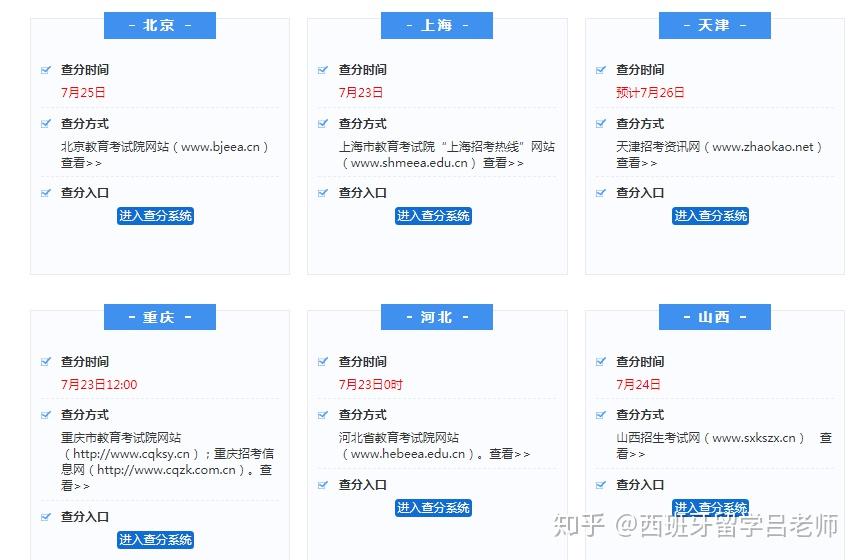Open 查看>> link under 北京教育考试院网站
Viewport: 860px width, 560px height.
[x=81, y=163]
